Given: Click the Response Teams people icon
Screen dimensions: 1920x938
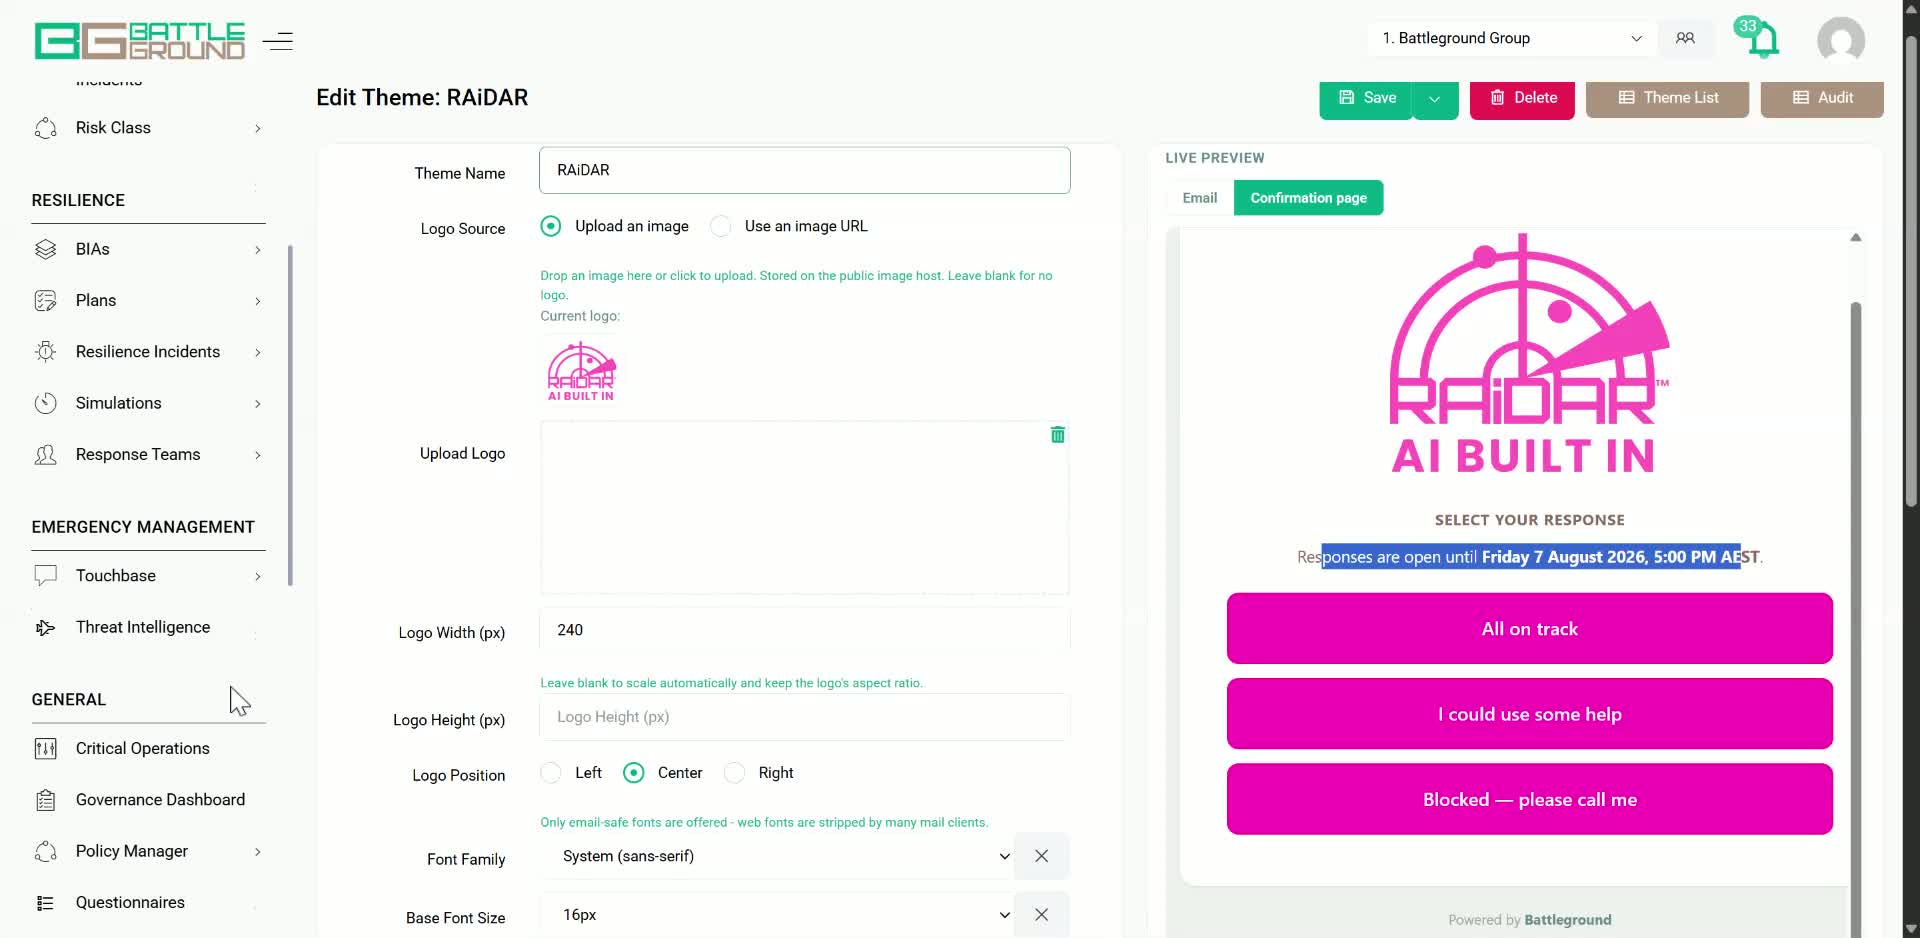Looking at the screenshot, I should pos(46,455).
